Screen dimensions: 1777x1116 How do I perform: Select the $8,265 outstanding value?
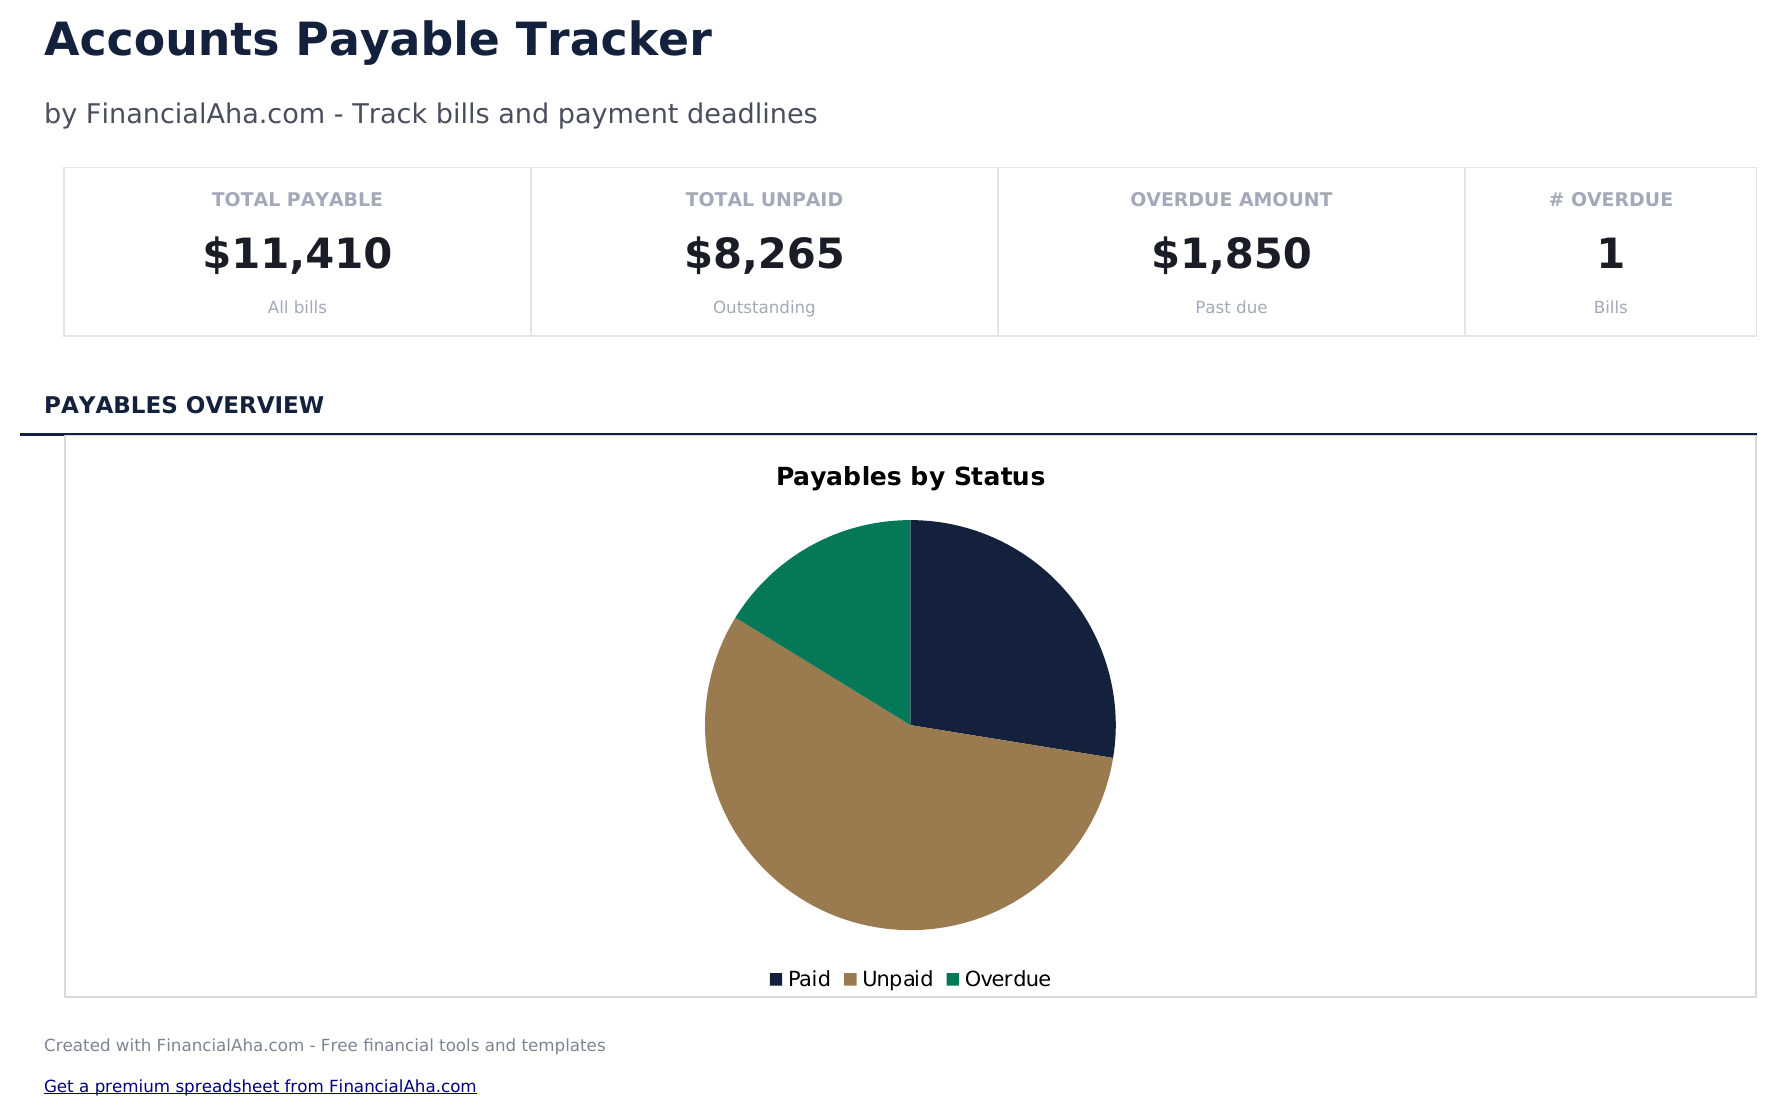pos(763,254)
